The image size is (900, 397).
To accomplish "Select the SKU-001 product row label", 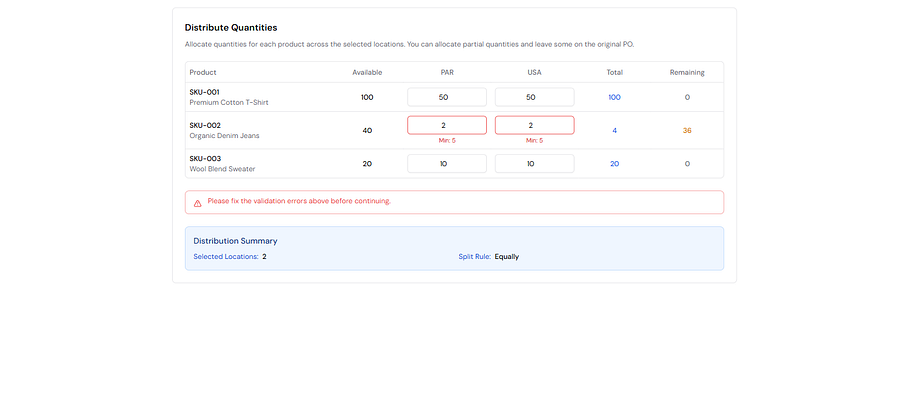I will click(x=204, y=92).
